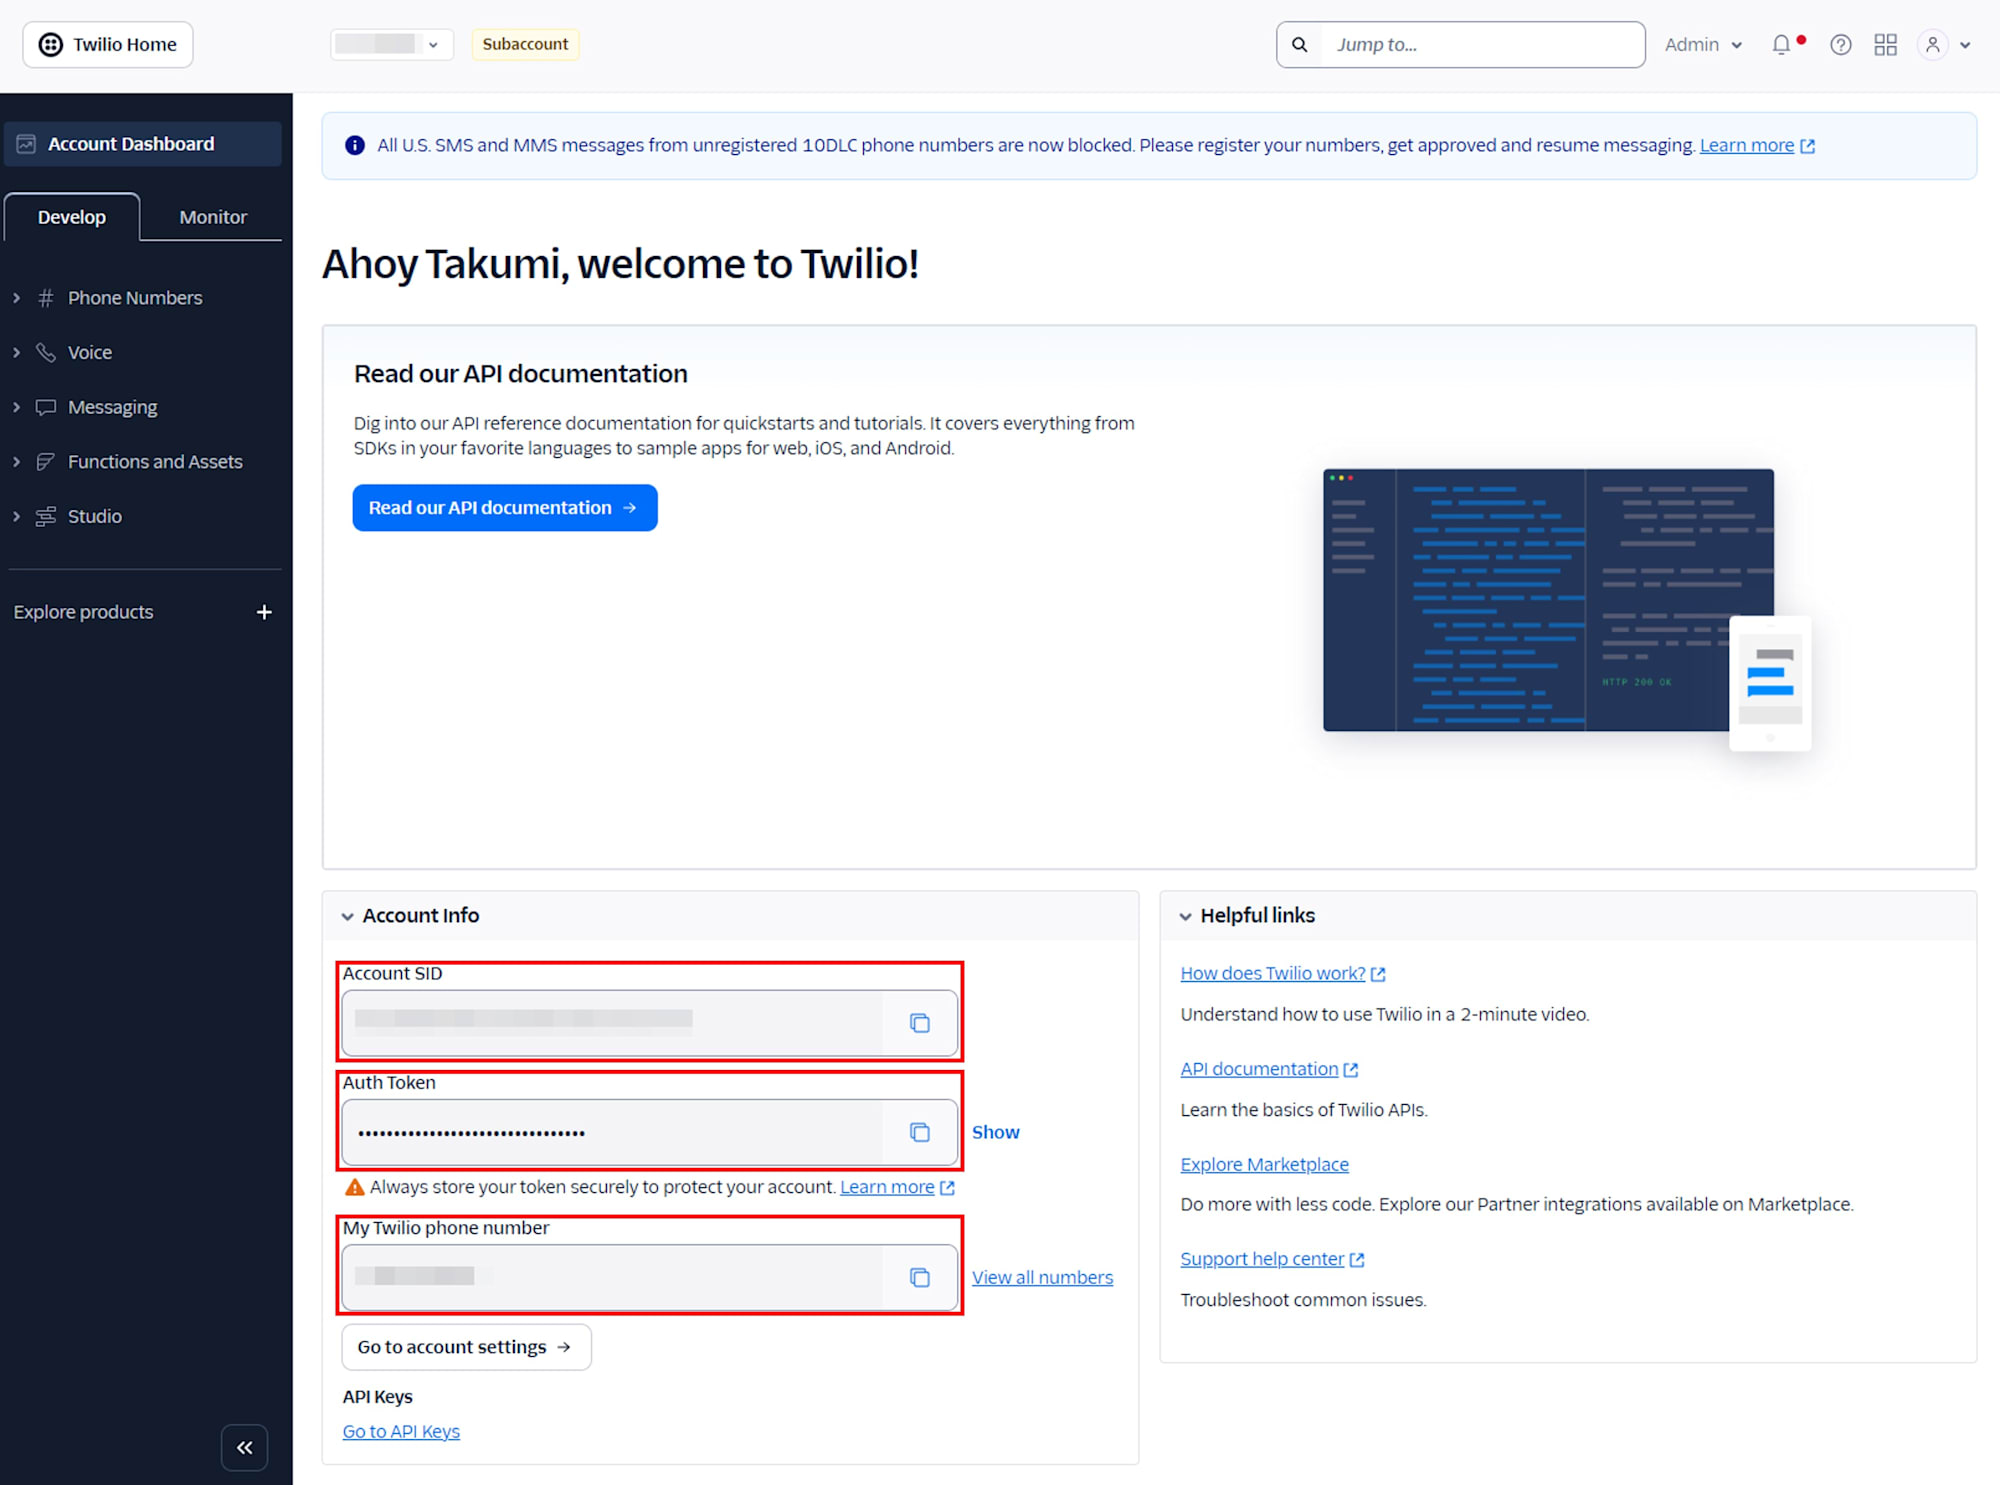Viewport: 2000px width, 1485px height.
Task: Expand the Functions and Assets chevron
Action: click(16, 461)
